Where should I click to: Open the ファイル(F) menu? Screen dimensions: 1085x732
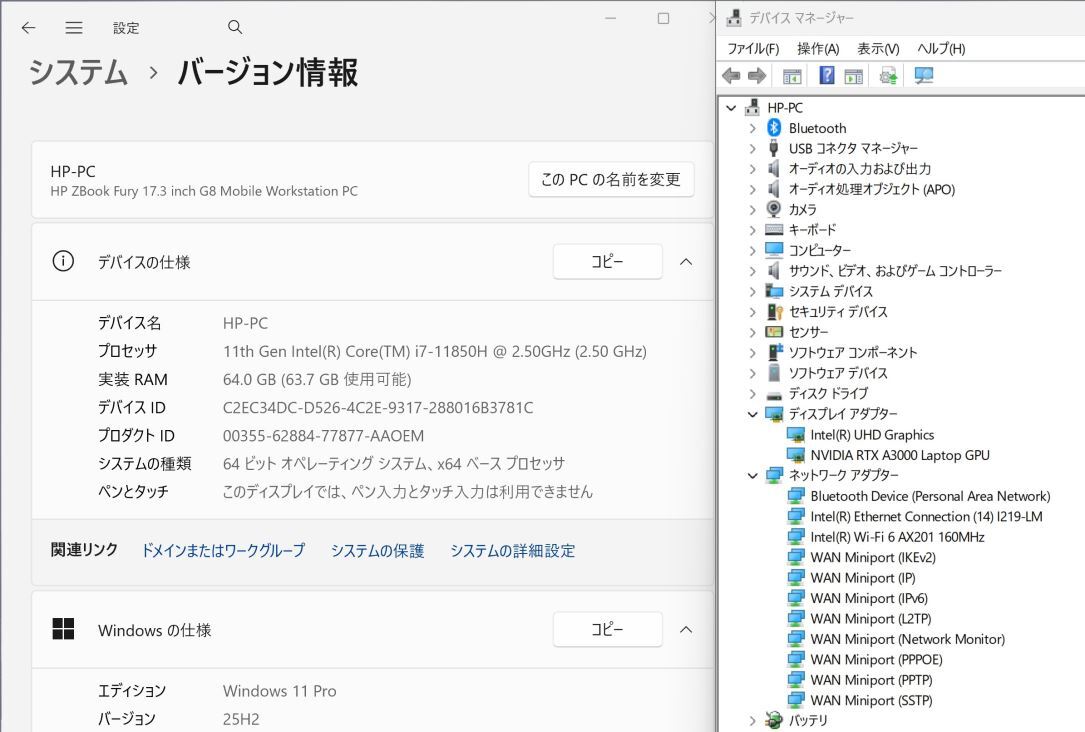[752, 49]
